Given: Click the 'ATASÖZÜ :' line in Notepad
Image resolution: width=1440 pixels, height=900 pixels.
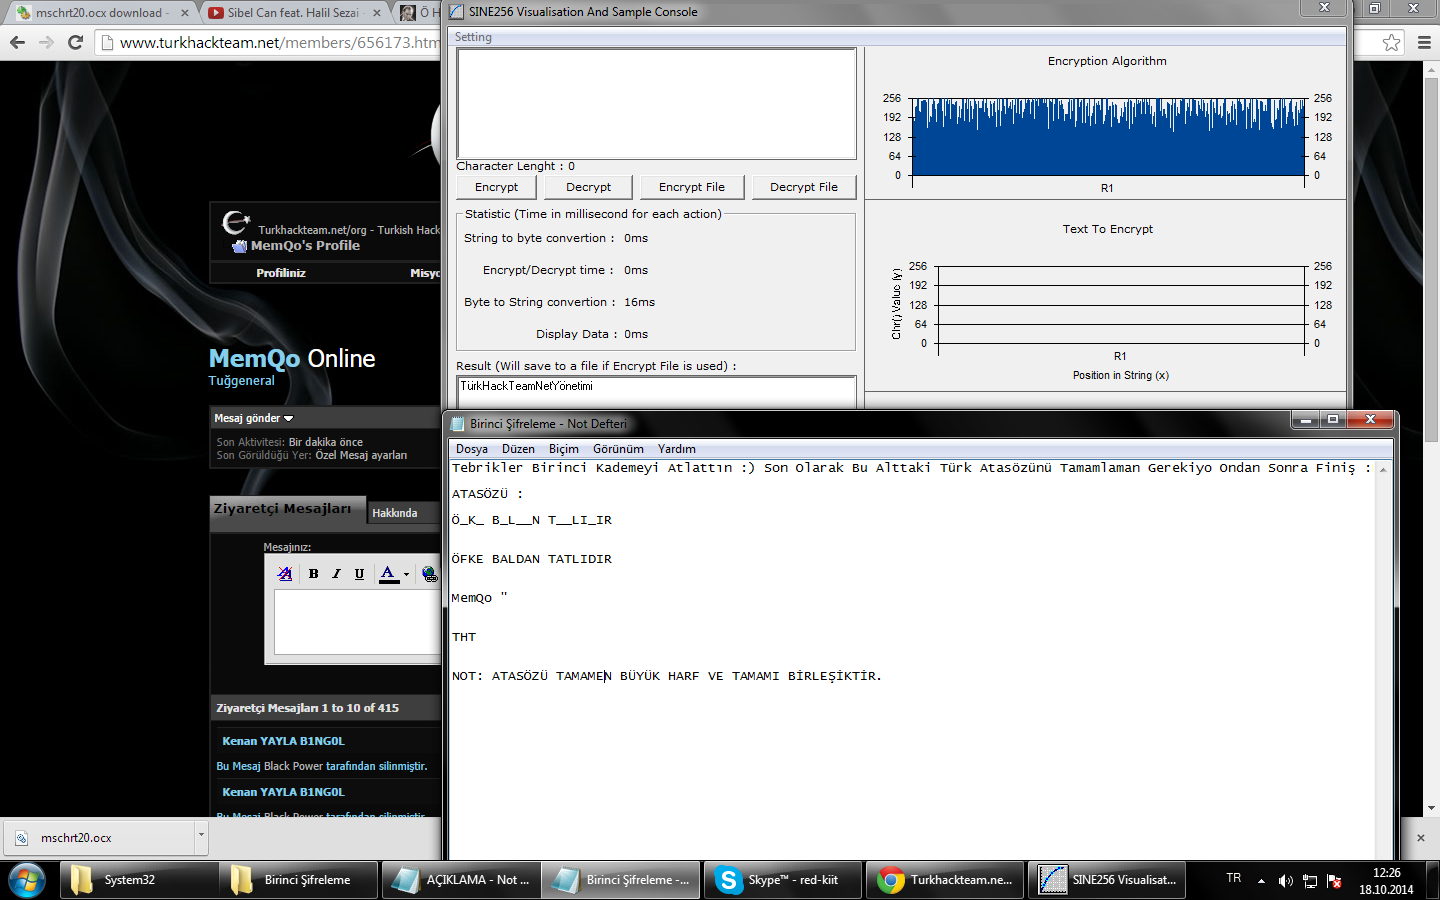Looking at the screenshot, I should (487, 494).
